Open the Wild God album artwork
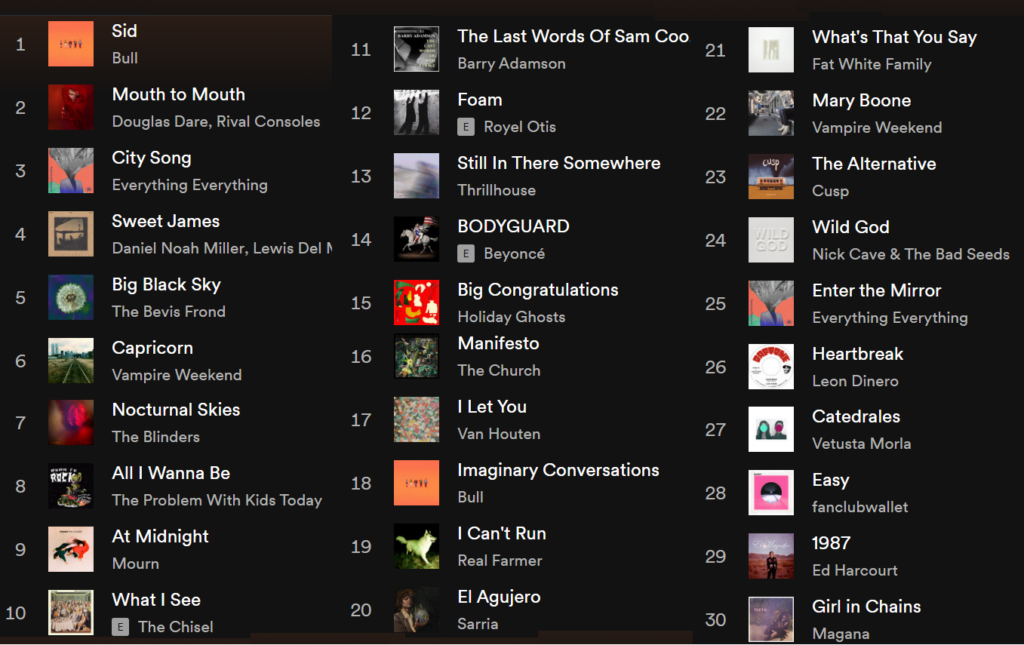Viewport: 1024px width, 645px height. coord(771,240)
